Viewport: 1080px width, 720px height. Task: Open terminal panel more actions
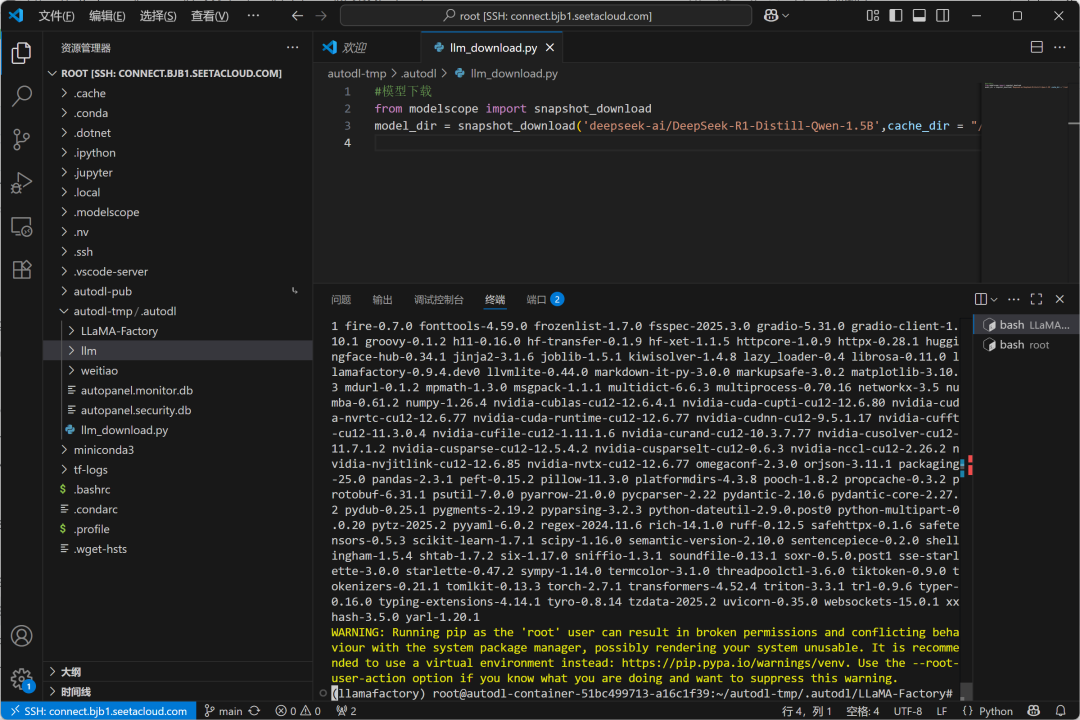[x=1013, y=299]
